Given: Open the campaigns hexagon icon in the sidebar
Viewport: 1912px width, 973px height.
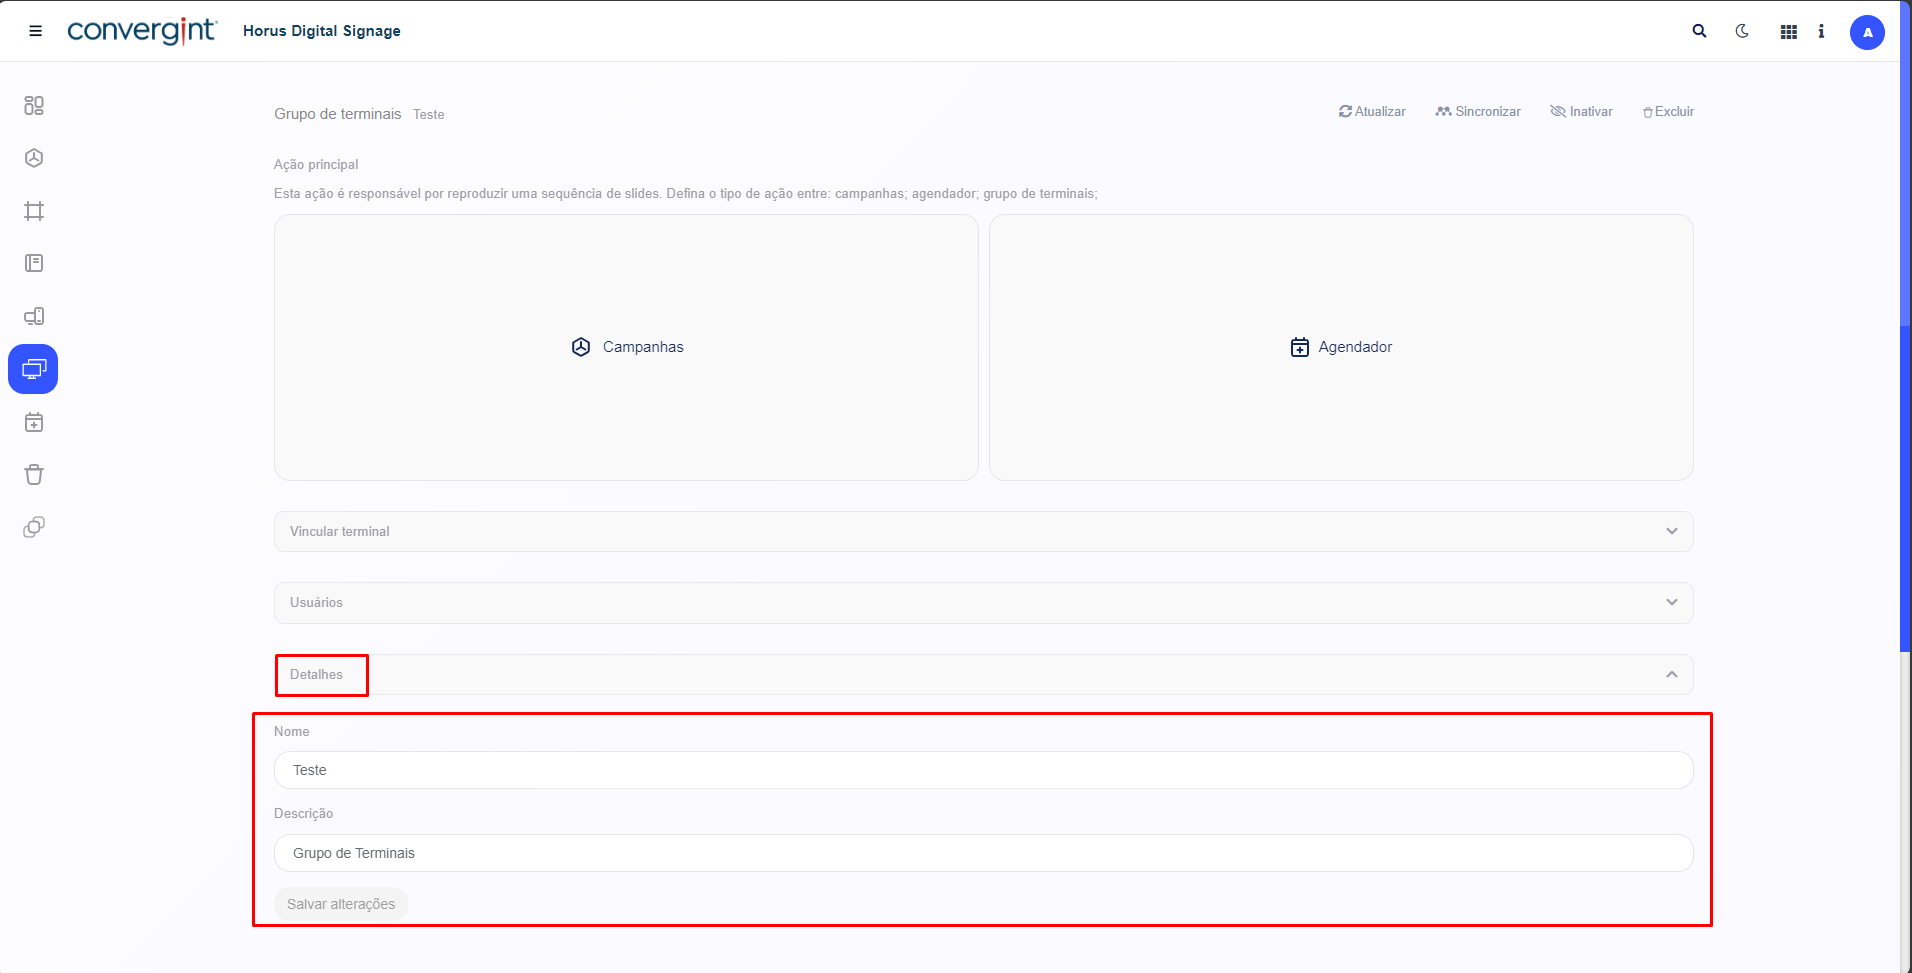Looking at the screenshot, I should (34, 158).
